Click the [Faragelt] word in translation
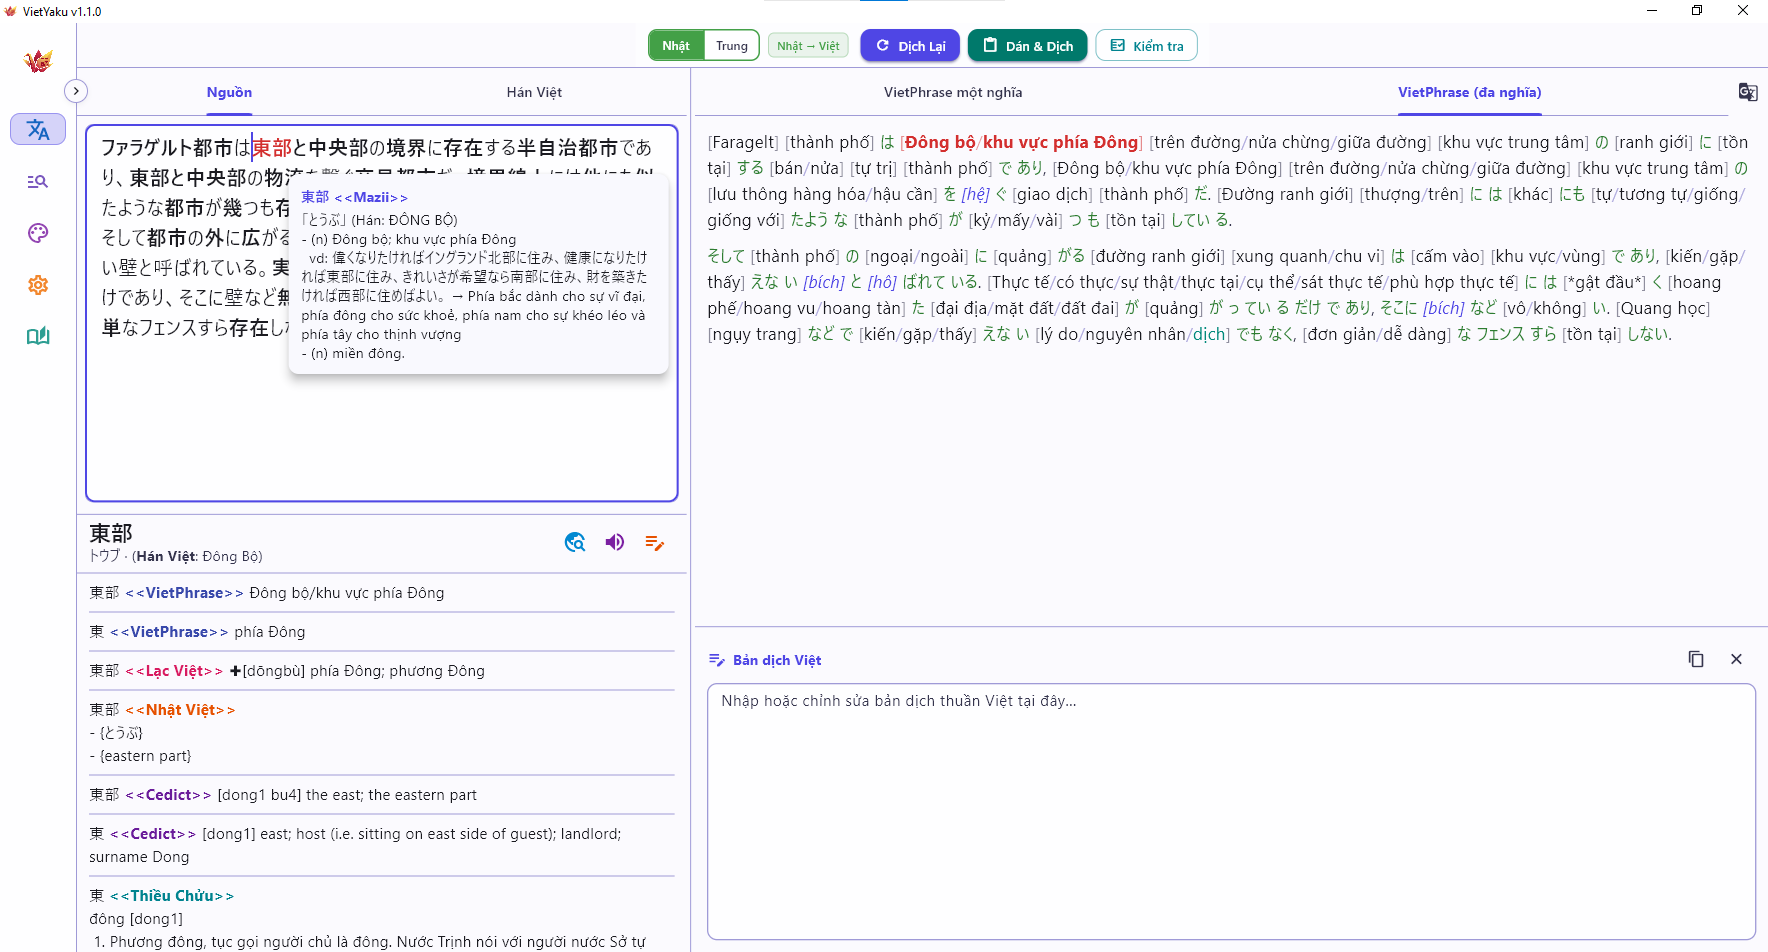The width and height of the screenshot is (1768, 952). [743, 142]
